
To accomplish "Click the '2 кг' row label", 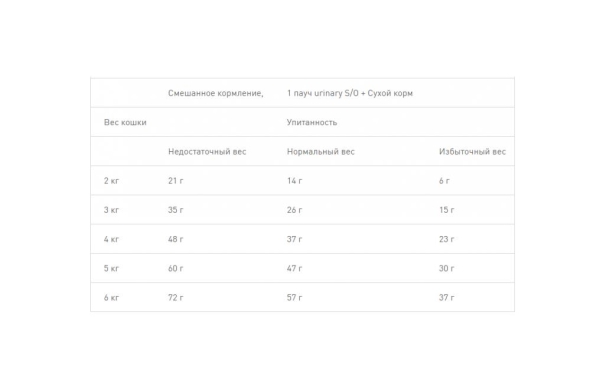I will 111,181.
